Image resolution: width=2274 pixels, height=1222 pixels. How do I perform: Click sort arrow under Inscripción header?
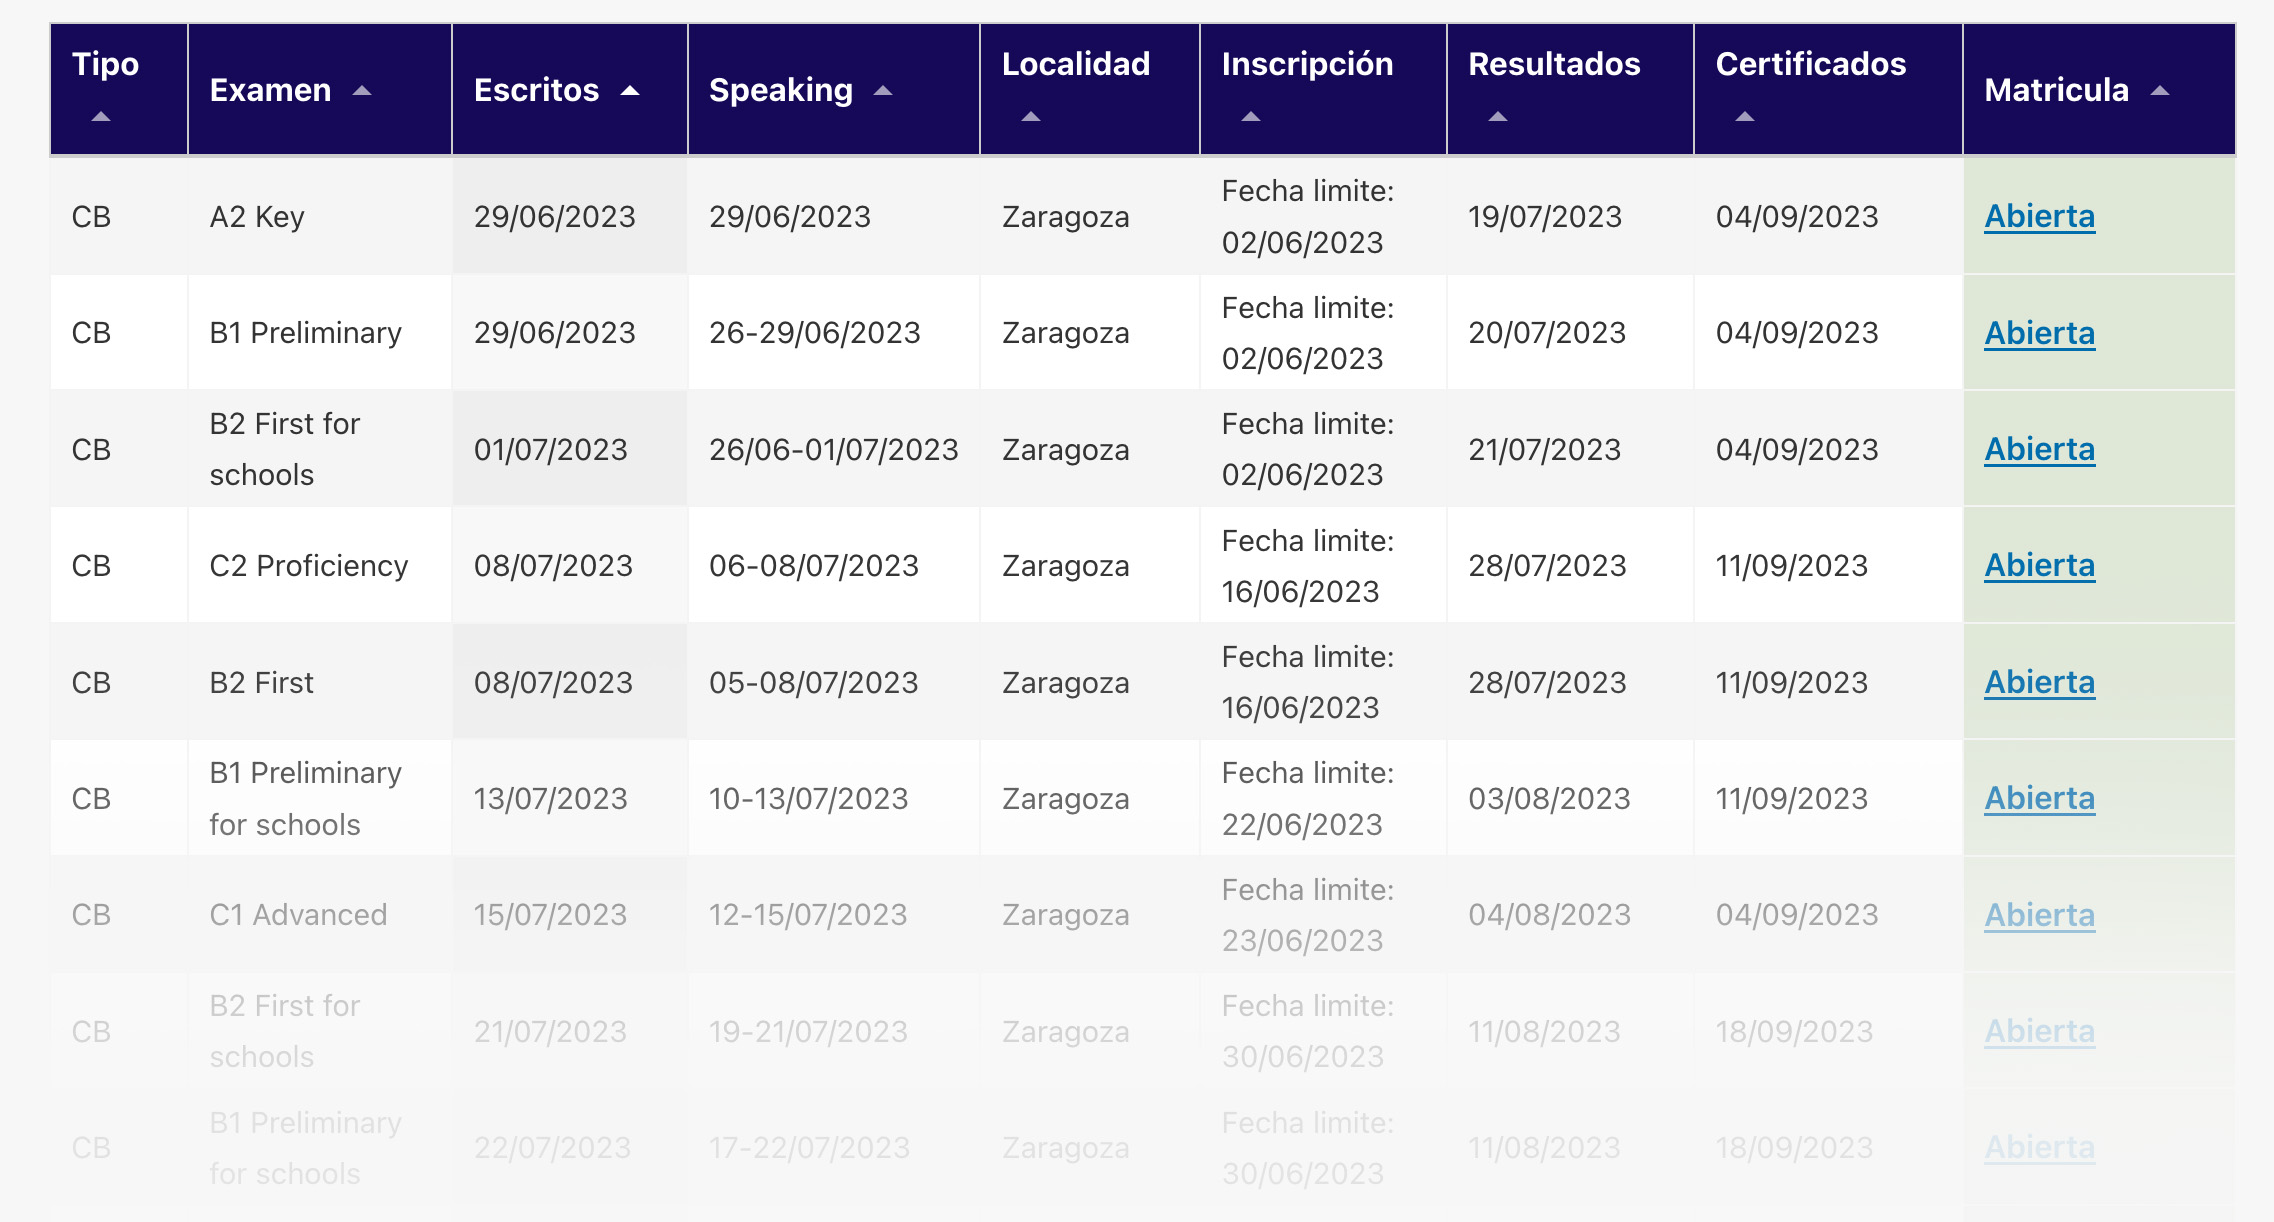1250,117
